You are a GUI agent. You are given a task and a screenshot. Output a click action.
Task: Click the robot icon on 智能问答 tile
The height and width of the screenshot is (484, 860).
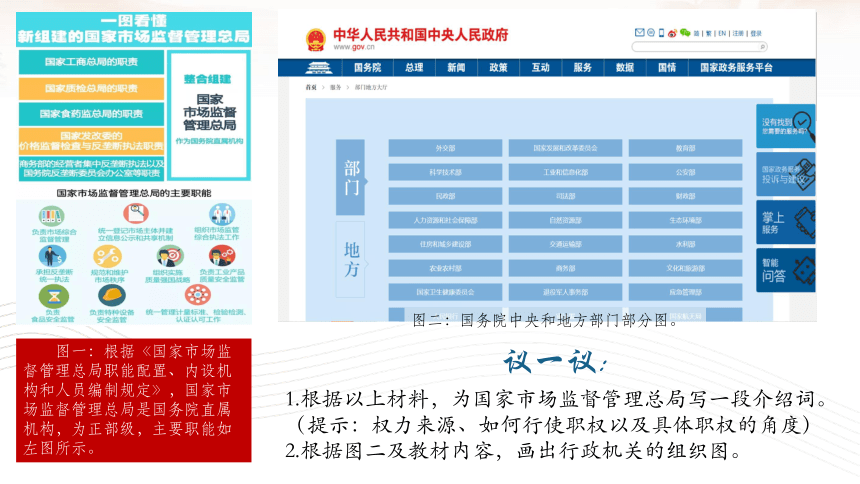804,271
